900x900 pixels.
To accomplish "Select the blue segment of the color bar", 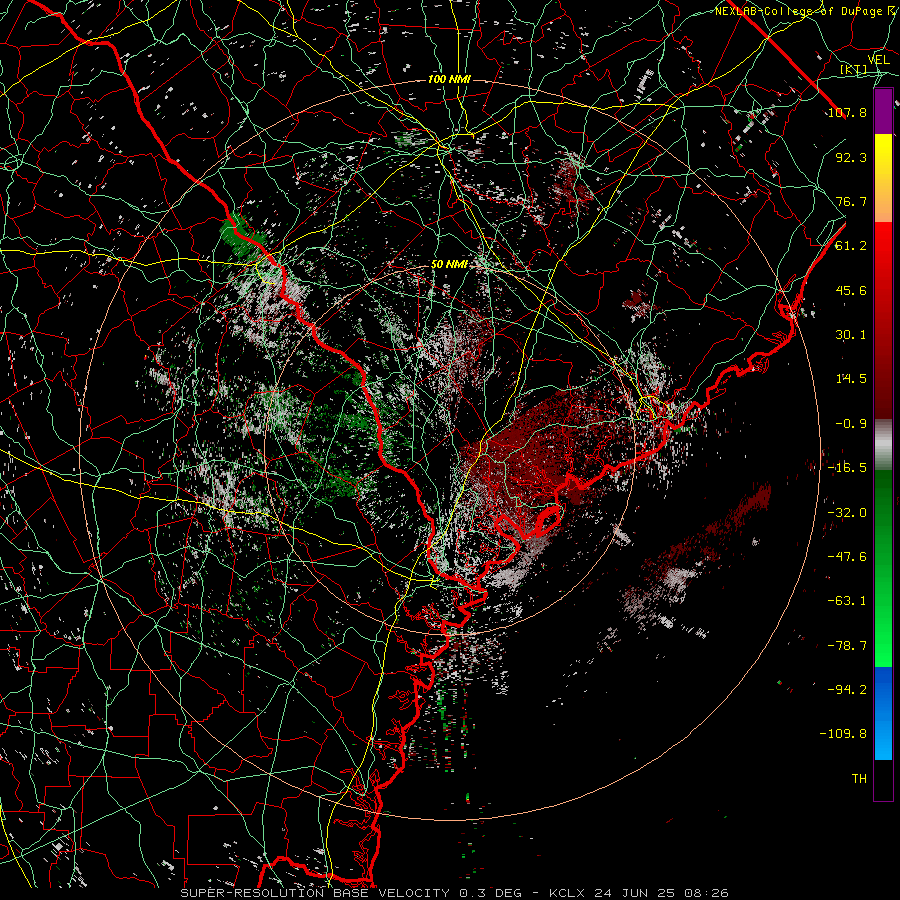I will pos(883,713).
